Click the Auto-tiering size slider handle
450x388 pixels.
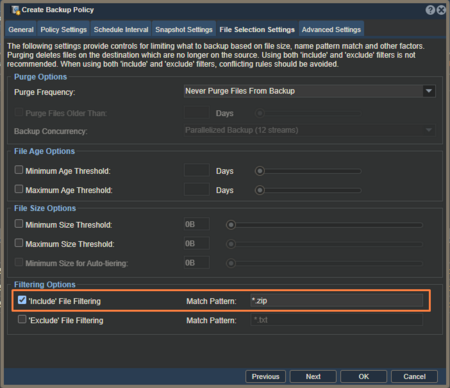coord(231,264)
